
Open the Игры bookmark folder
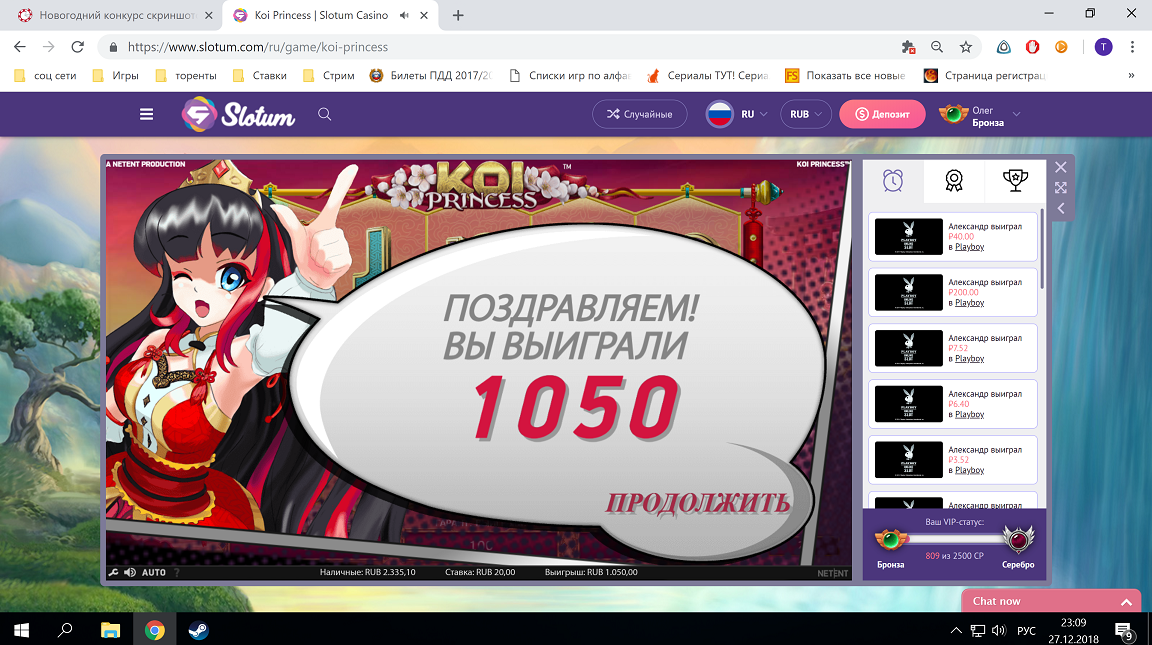pyautogui.click(x=115, y=76)
